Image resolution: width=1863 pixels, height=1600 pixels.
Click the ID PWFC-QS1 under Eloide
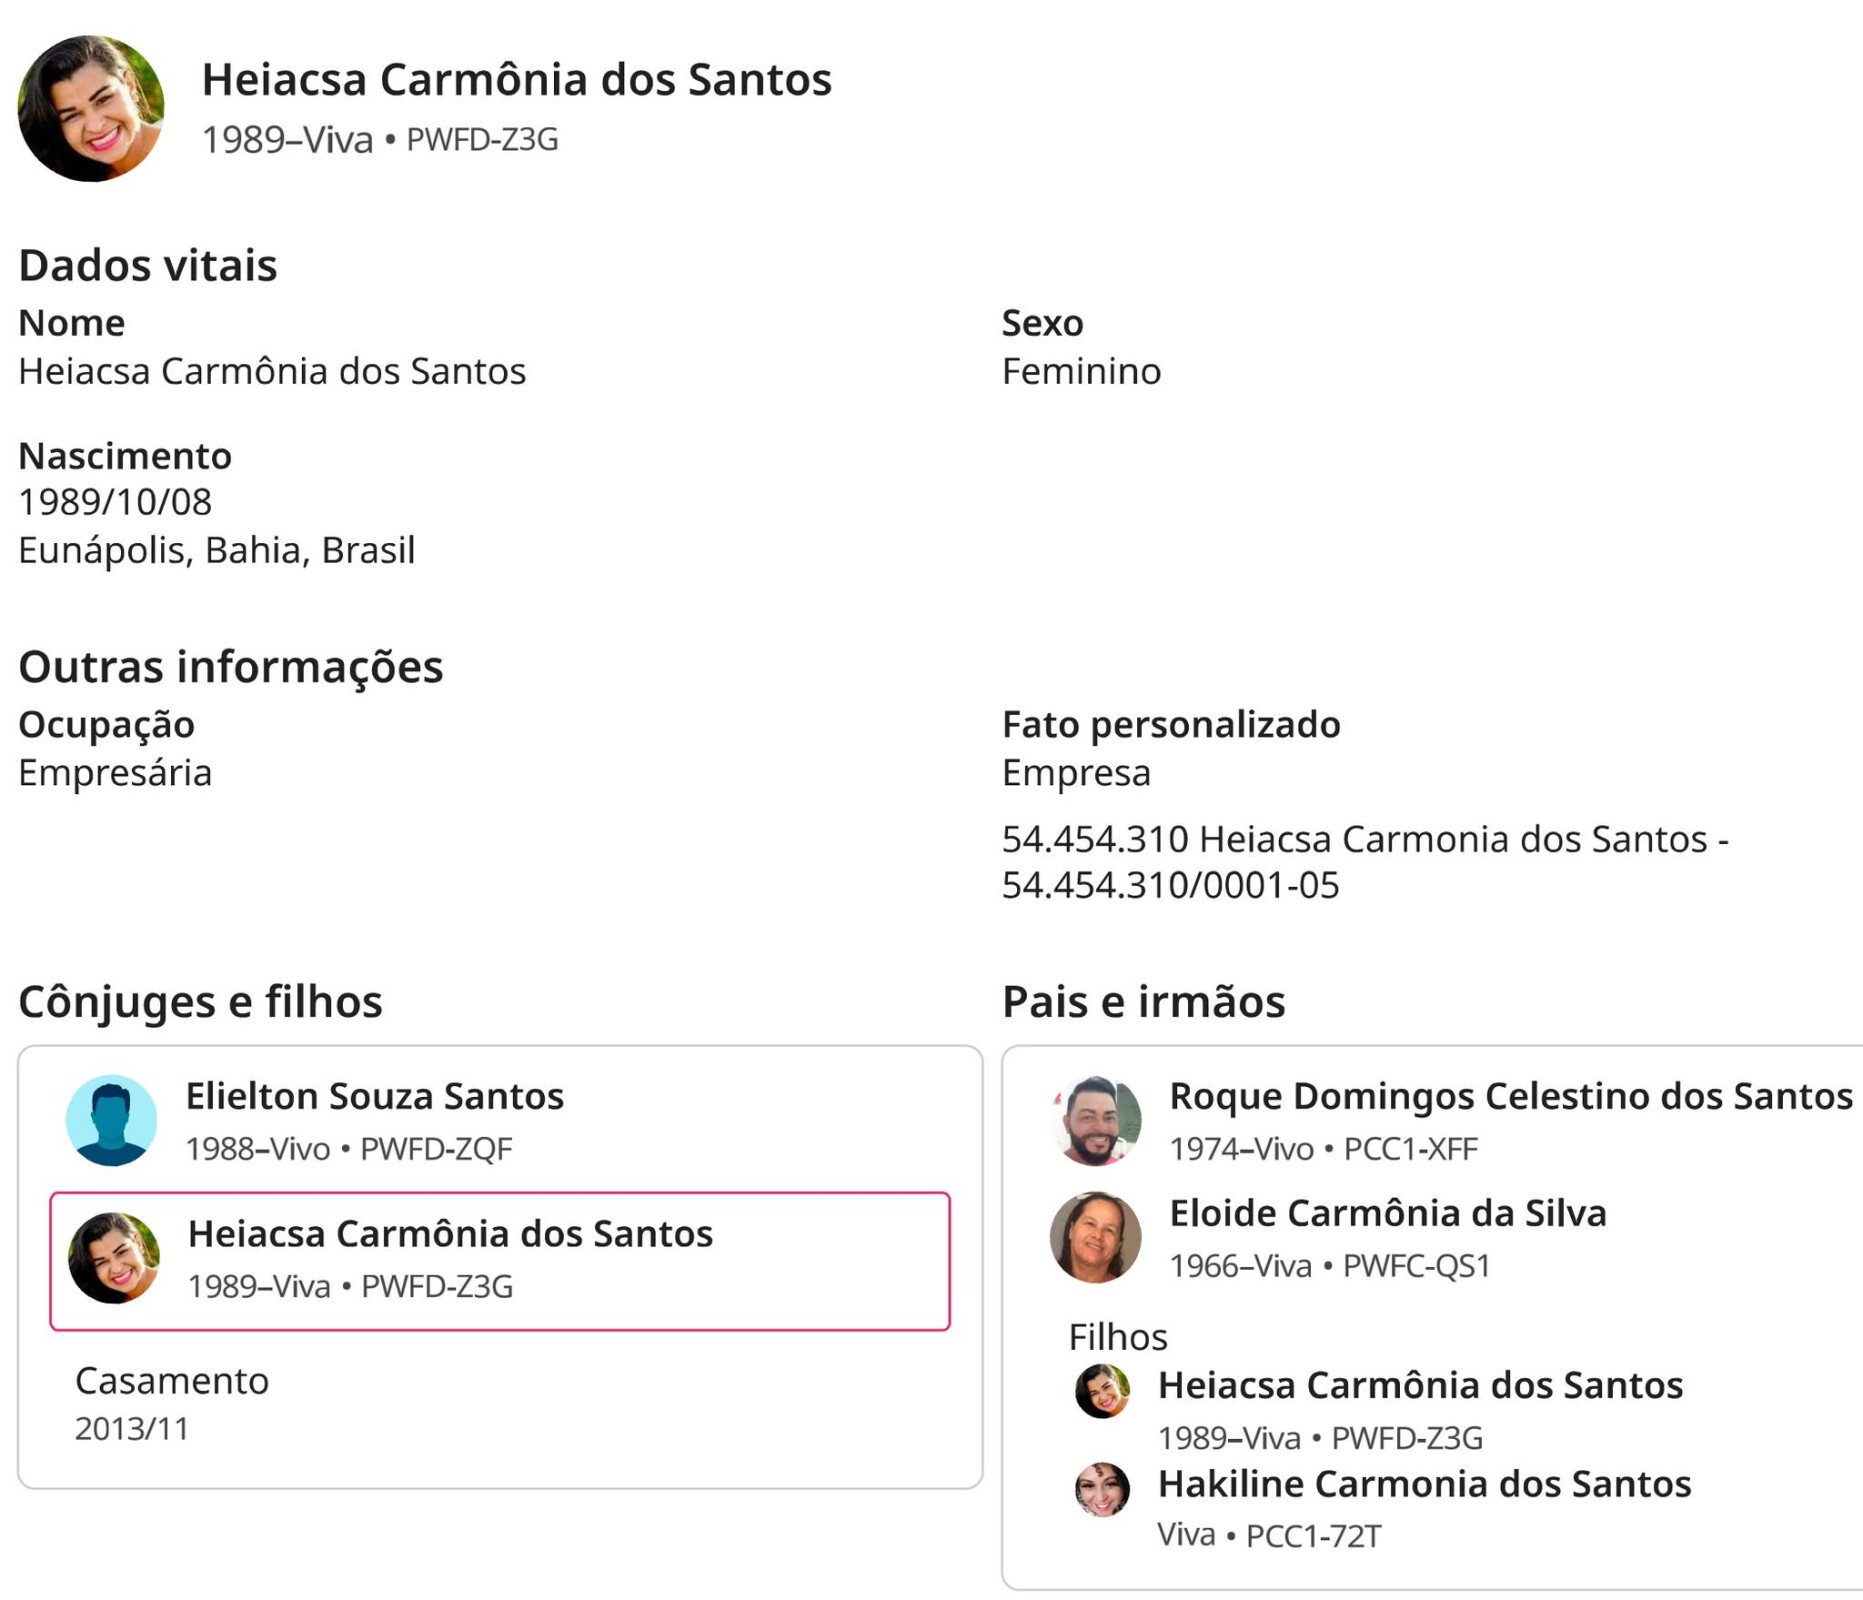tap(1416, 1266)
